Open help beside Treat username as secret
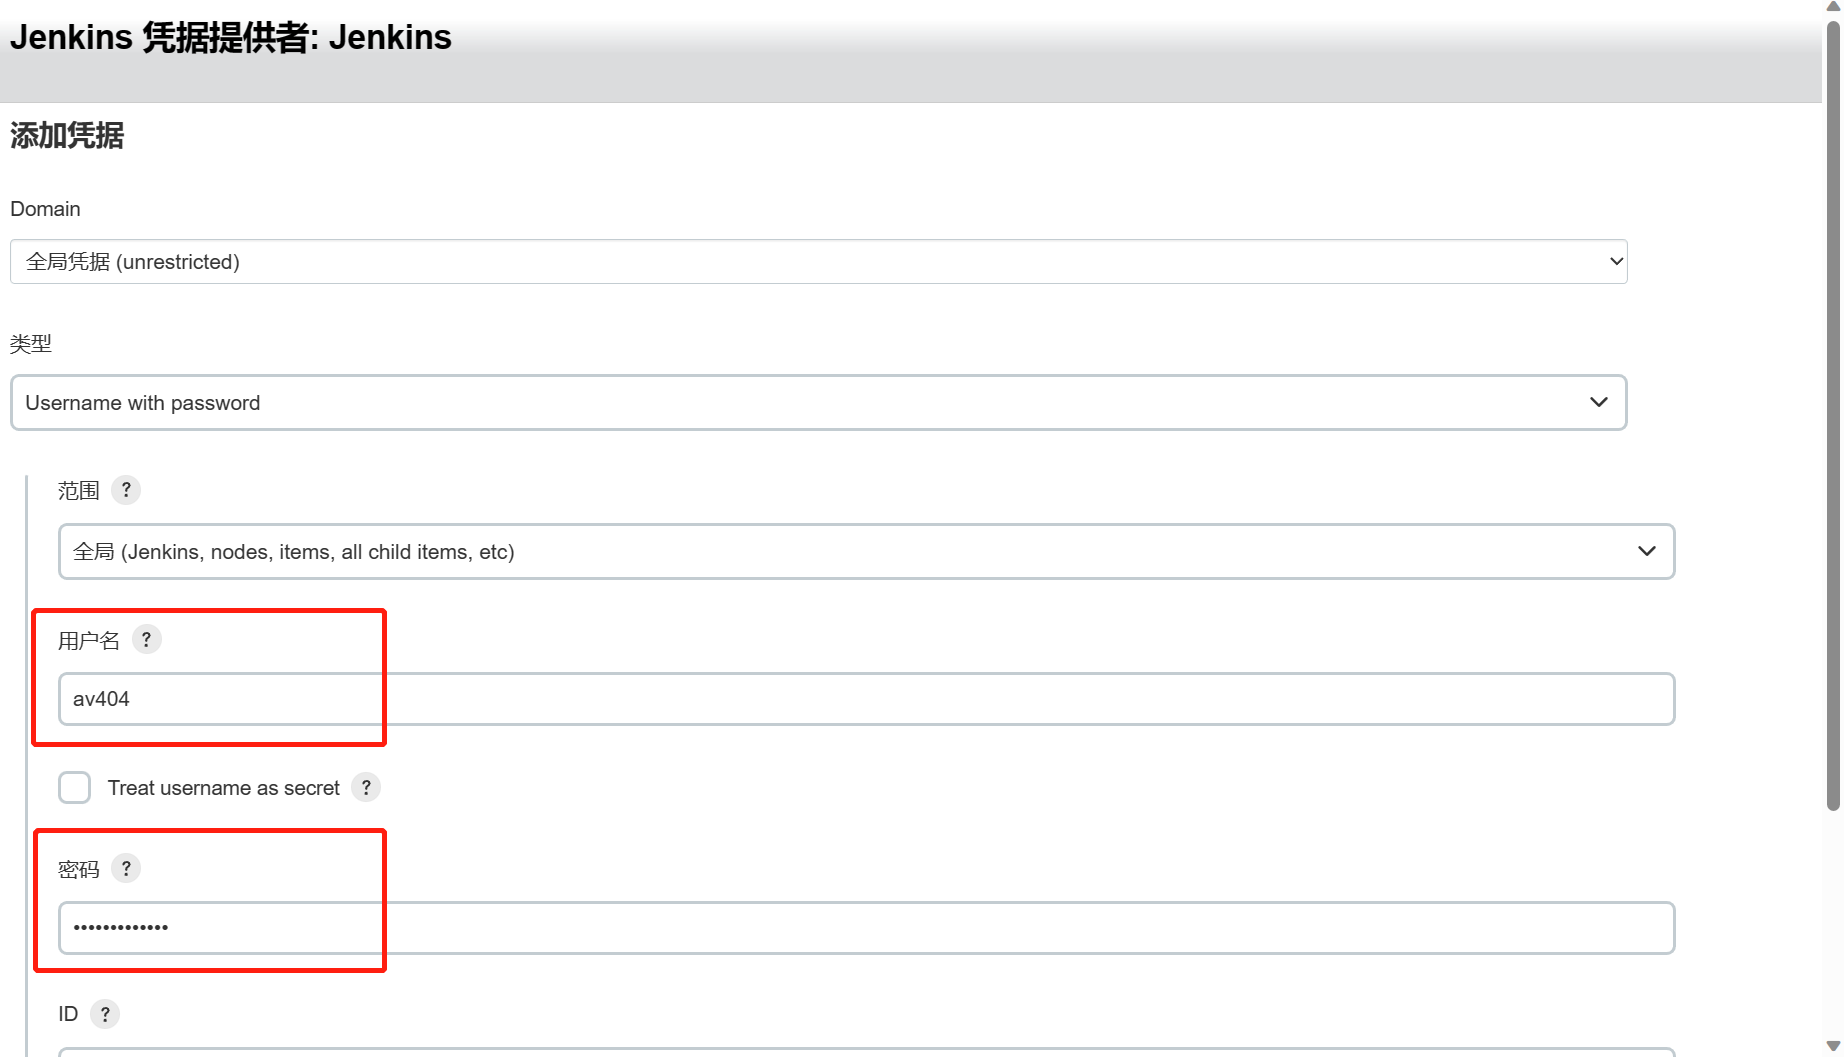 (x=366, y=788)
